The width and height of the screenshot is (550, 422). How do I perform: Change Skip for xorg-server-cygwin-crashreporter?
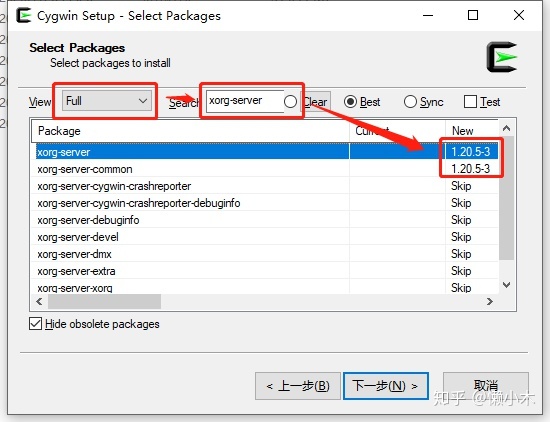461,186
